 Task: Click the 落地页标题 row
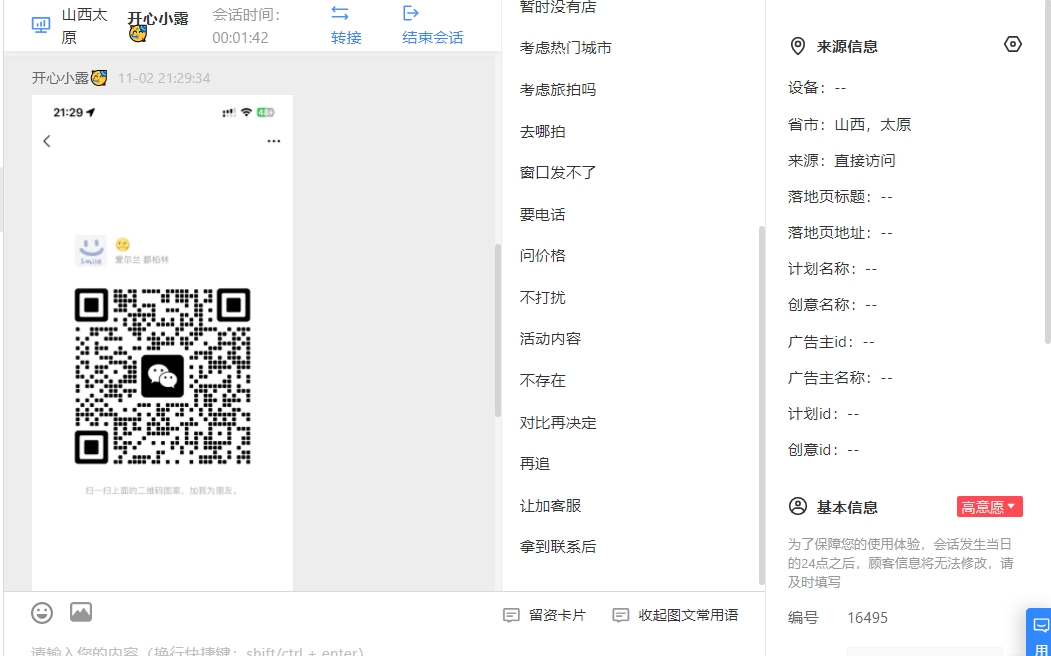pyautogui.click(x=840, y=197)
